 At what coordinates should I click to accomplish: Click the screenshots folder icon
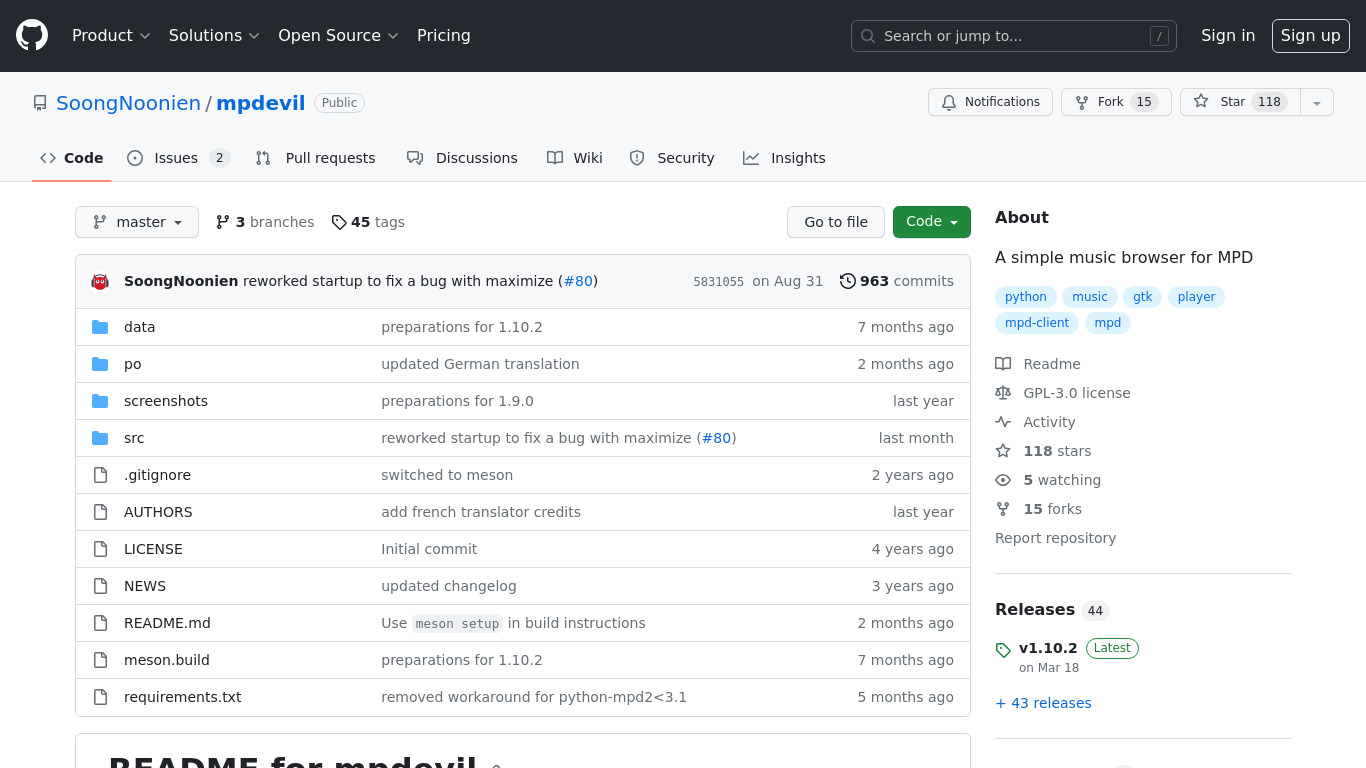pyautogui.click(x=100, y=401)
